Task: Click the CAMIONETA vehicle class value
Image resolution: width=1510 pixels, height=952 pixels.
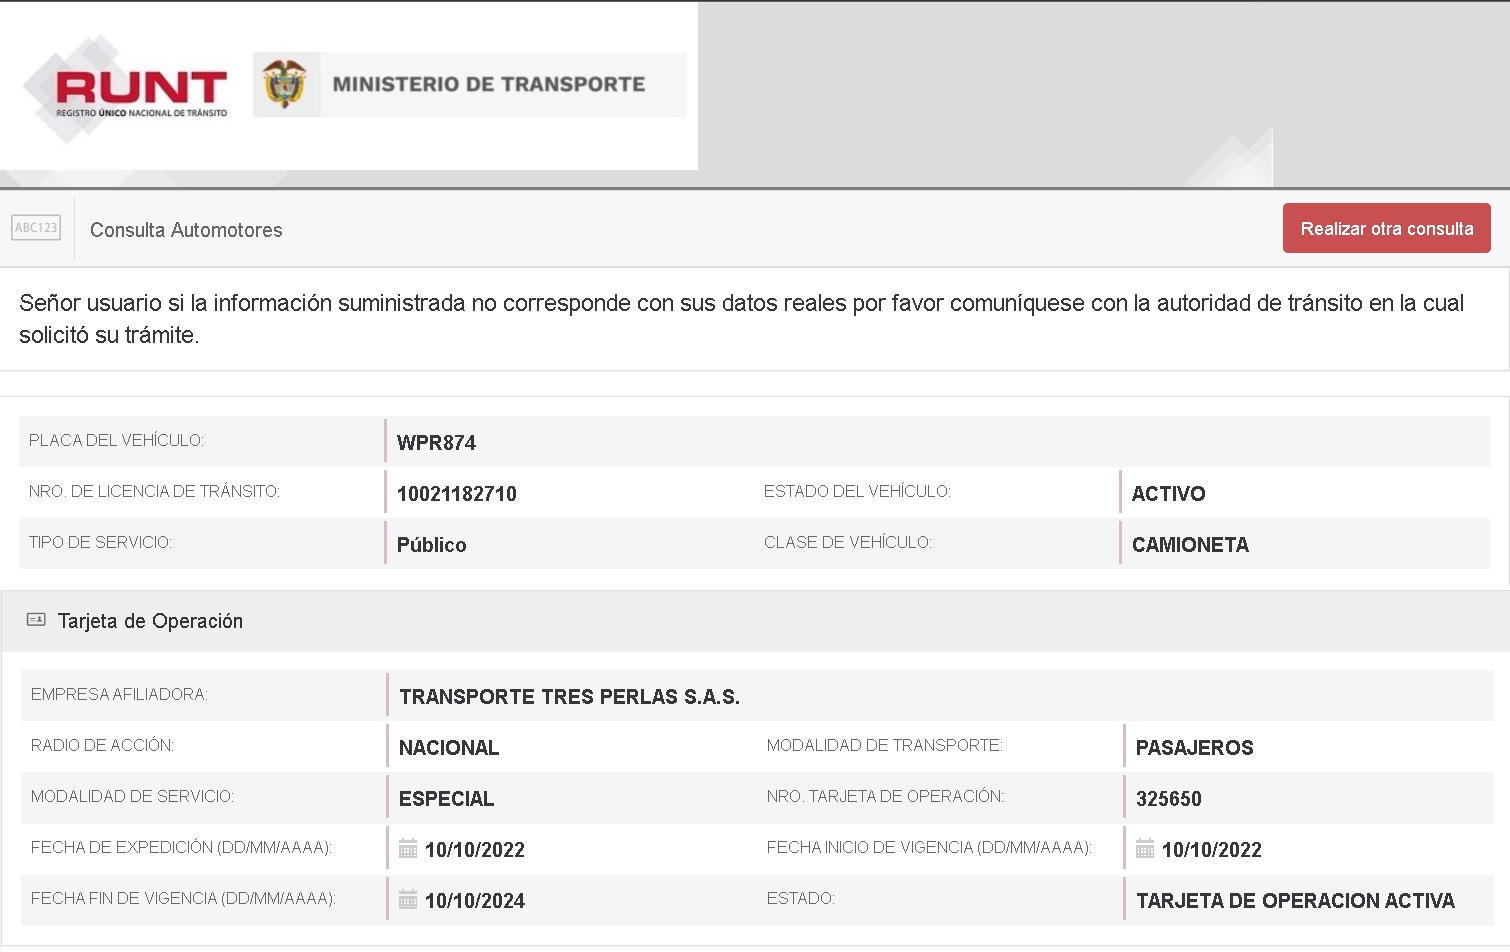Action: click(1190, 545)
